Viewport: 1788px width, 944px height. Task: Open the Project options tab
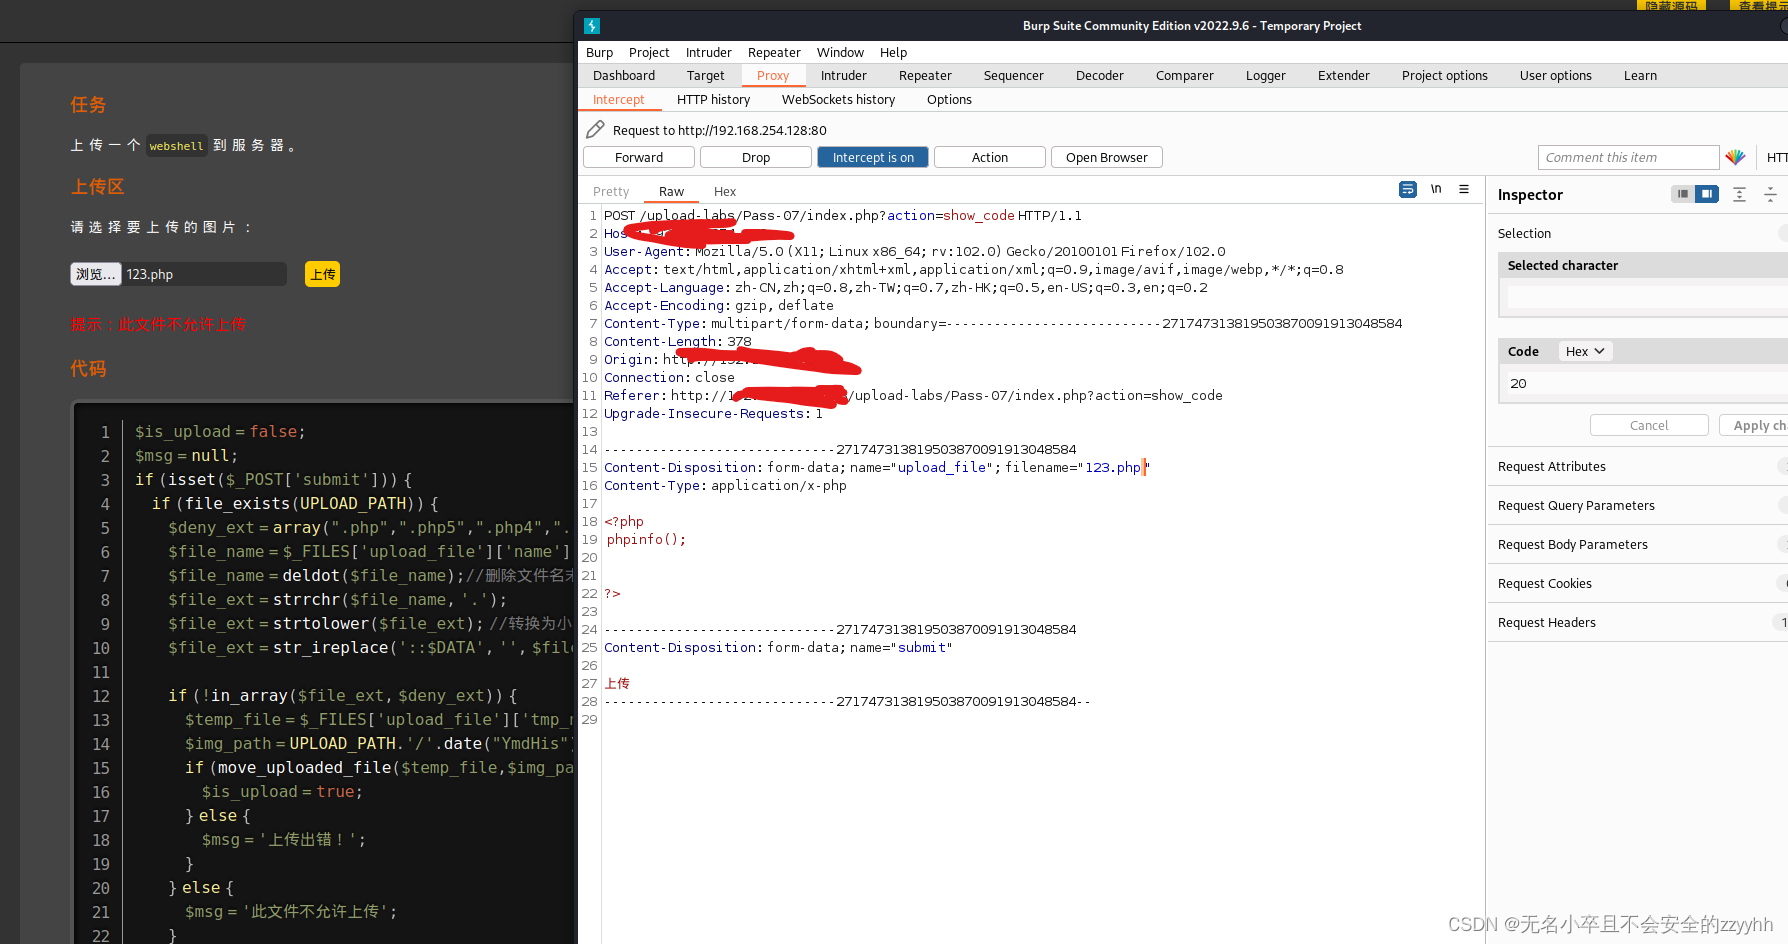click(x=1444, y=75)
